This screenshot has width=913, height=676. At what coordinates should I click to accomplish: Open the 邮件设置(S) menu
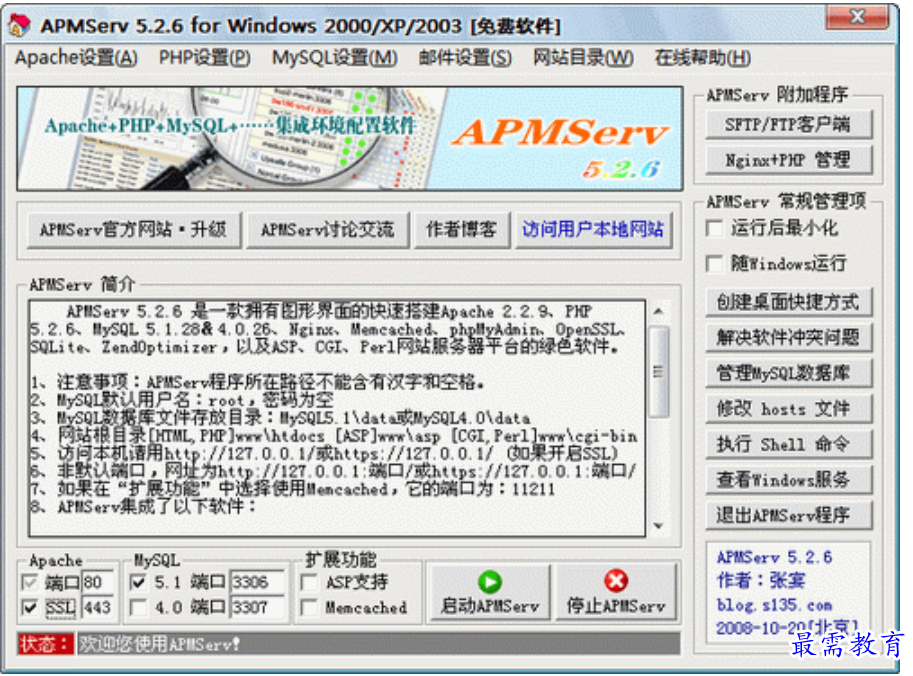(465, 58)
